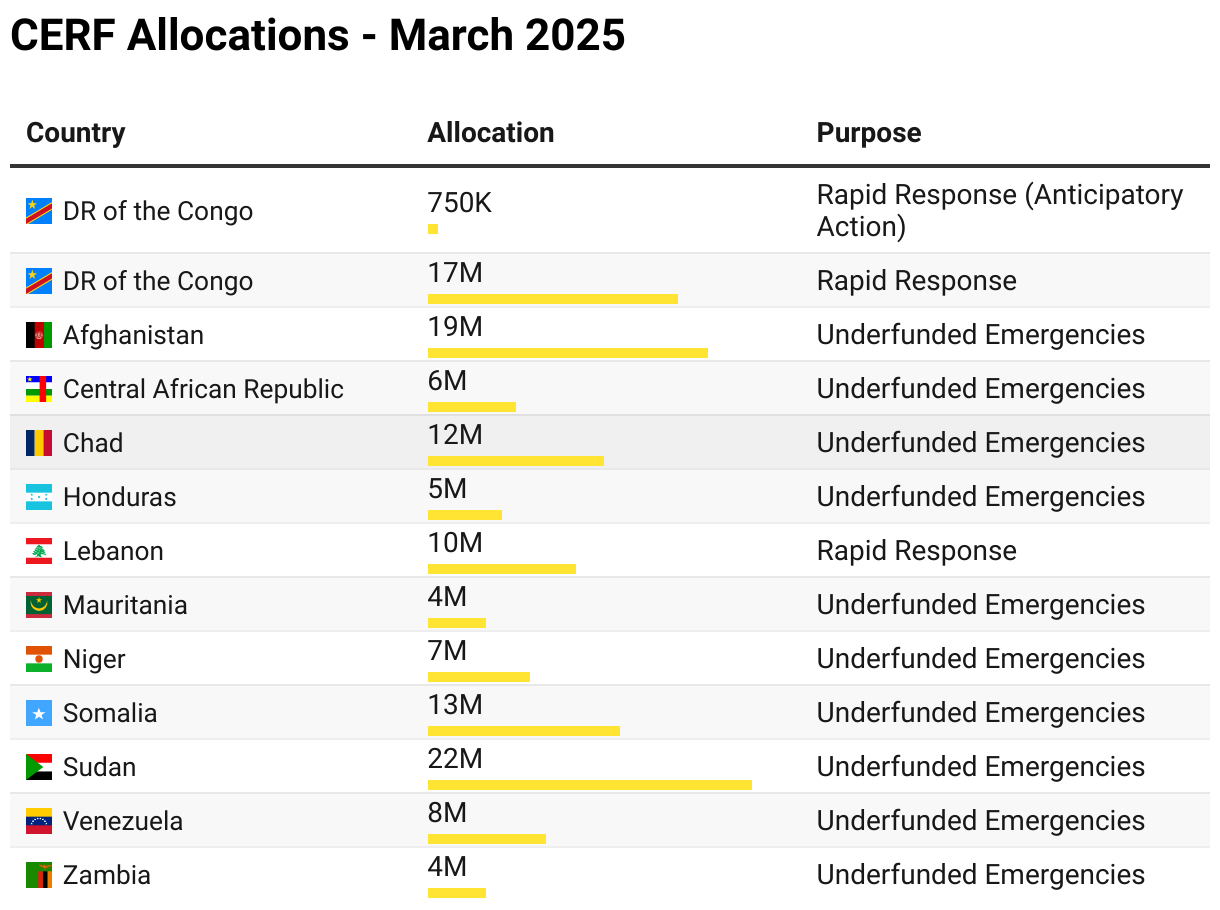Click the Zambia flag icon
Screen dimensions: 1220x910
pyautogui.click(x=39, y=875)
